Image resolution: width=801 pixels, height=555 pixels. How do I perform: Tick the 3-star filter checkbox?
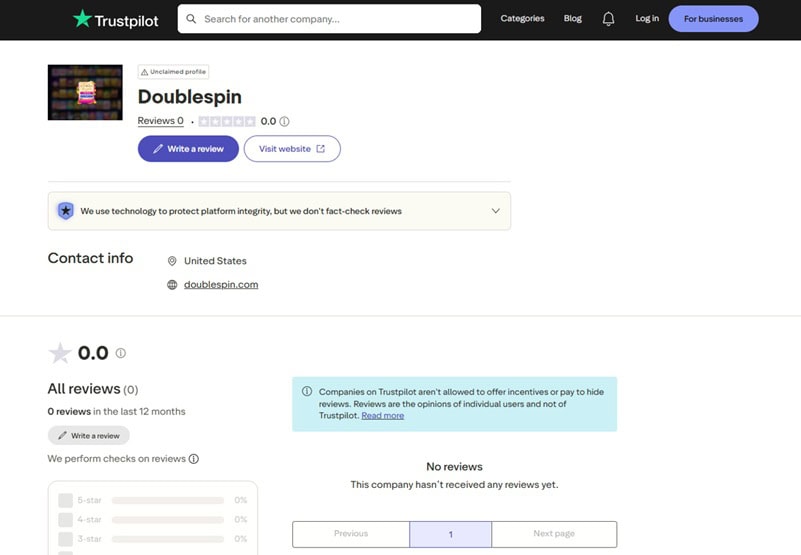pyautogui.click(x=65, y=539)
